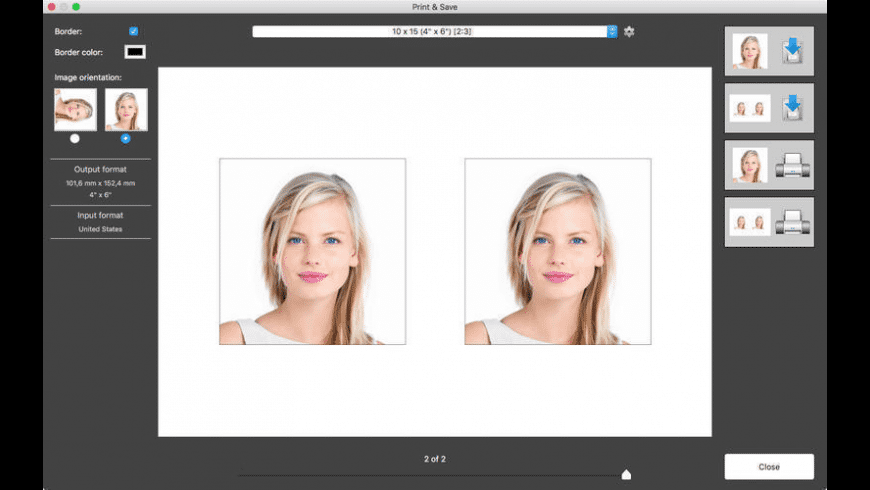This screenshot has height=490, width=870.
Task: Click the Image orientation label
Action: tap(88, 78)
